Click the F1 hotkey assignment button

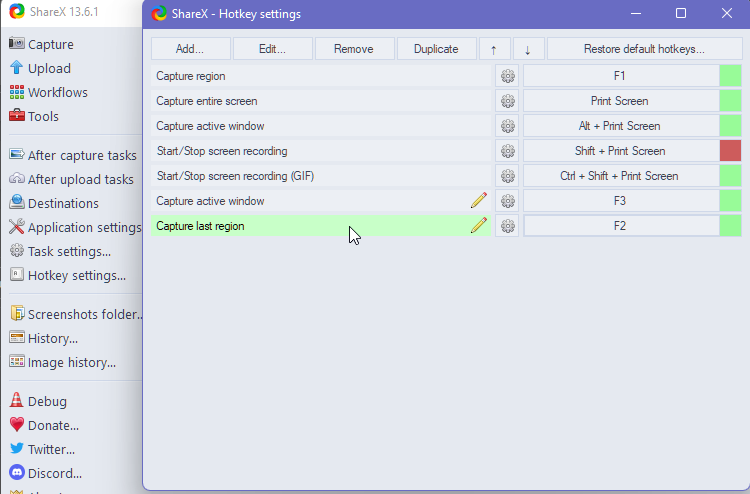[620, 76]
